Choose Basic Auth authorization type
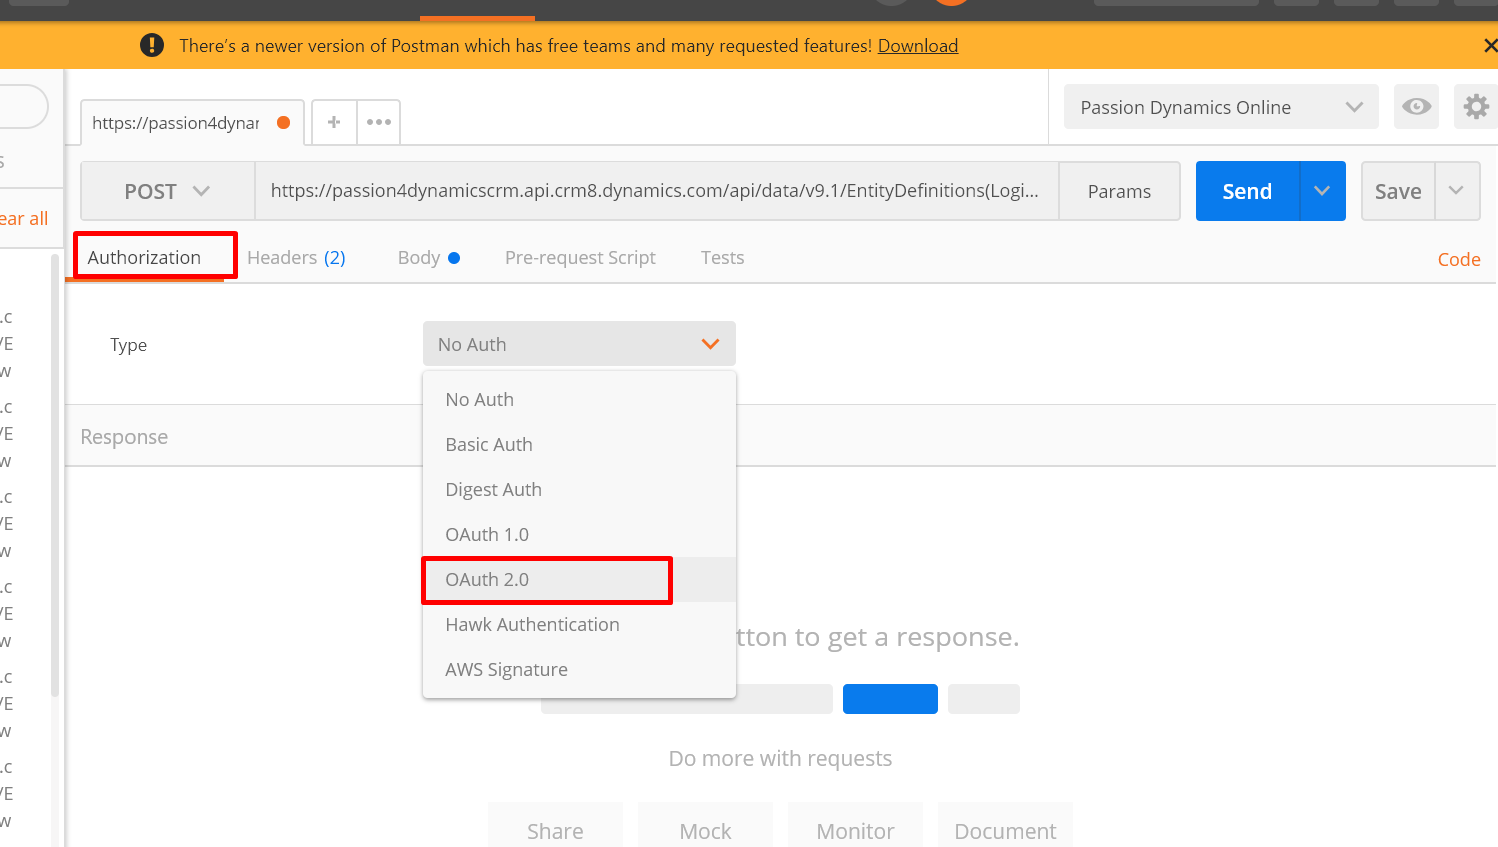 489,445
